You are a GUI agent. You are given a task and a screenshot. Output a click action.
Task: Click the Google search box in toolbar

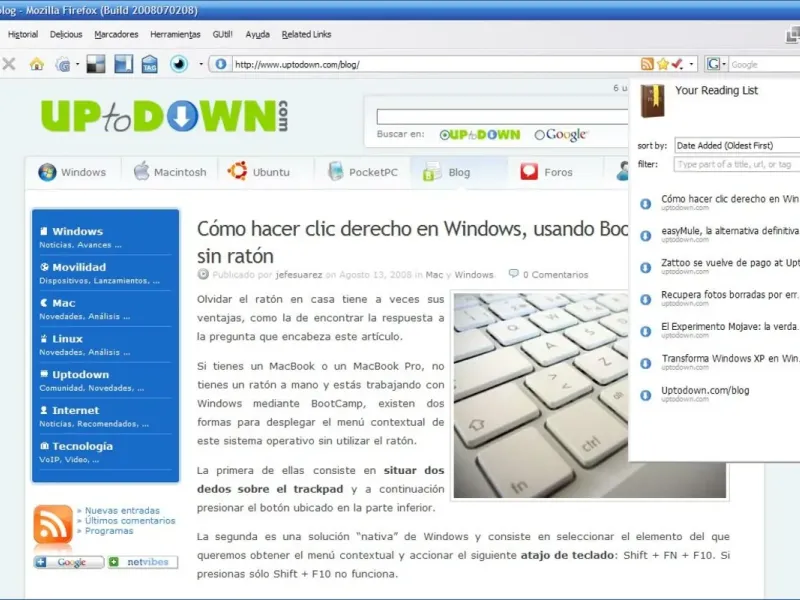coord(764,64)
